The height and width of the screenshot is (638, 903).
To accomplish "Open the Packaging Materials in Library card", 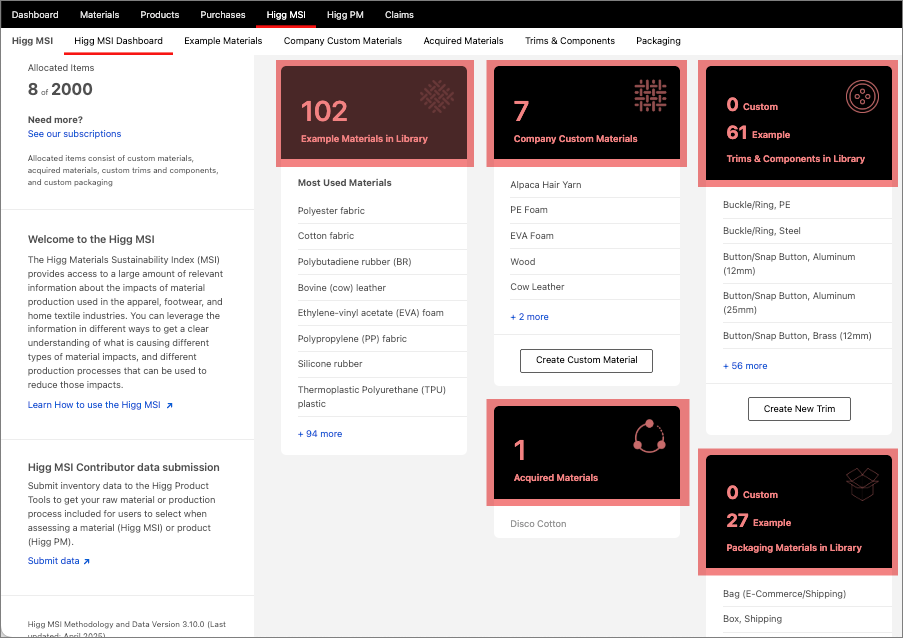I will tap(799, 511).
